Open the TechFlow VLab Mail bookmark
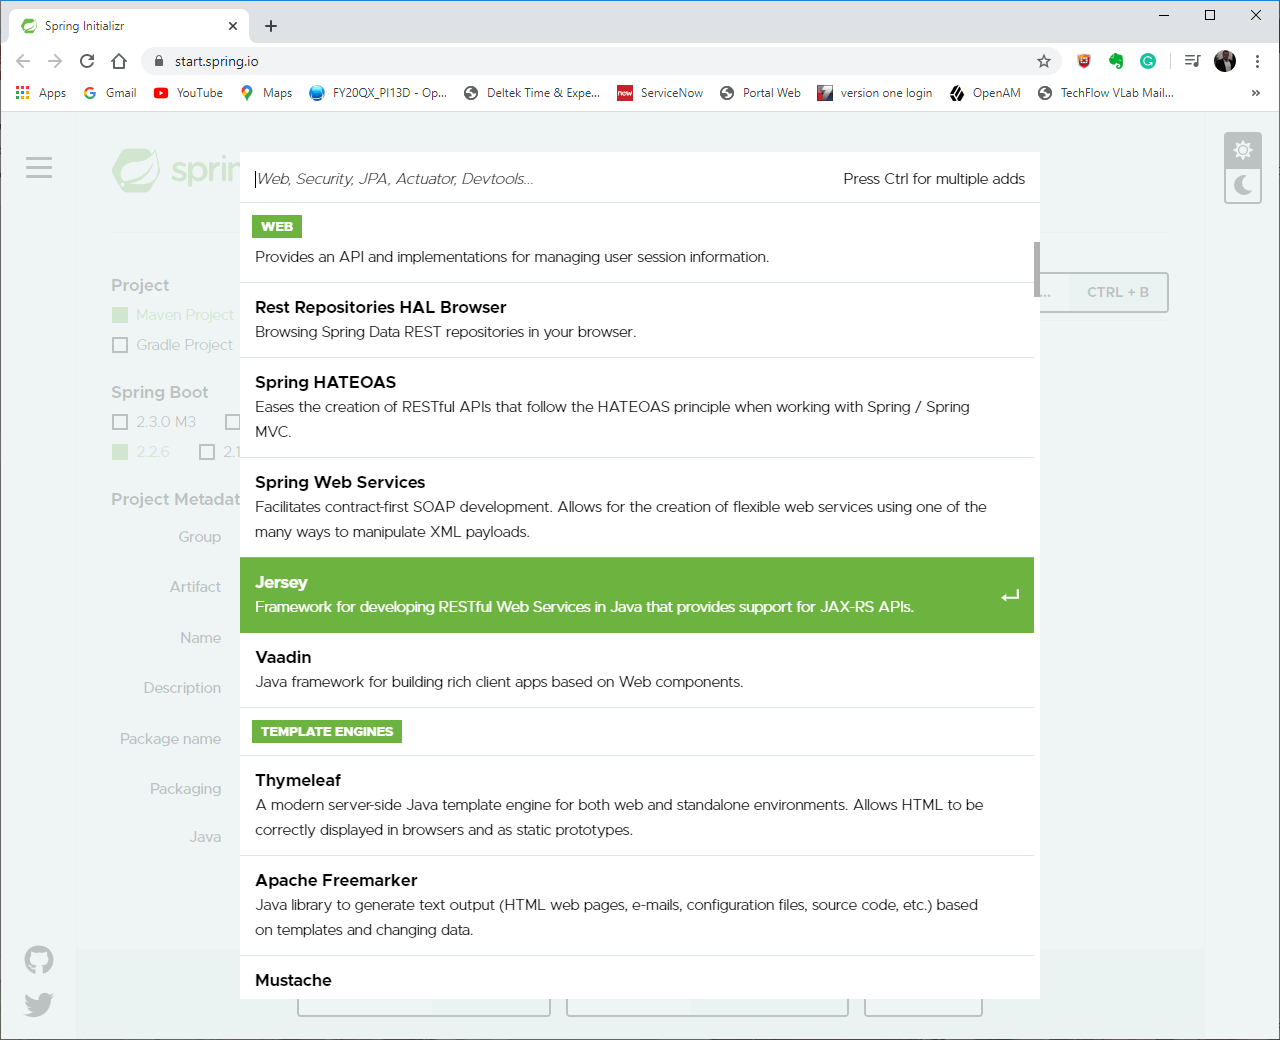The height and width of the screenshot is (1040, 1280). point(1106,93)
